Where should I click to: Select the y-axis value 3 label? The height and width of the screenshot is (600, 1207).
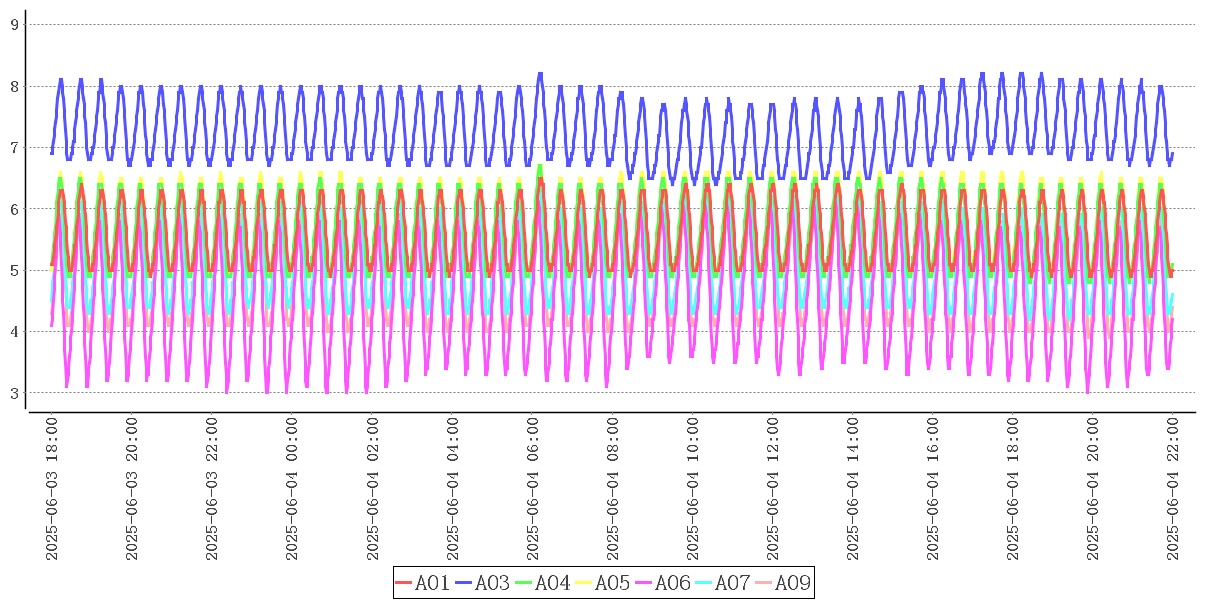15,393
